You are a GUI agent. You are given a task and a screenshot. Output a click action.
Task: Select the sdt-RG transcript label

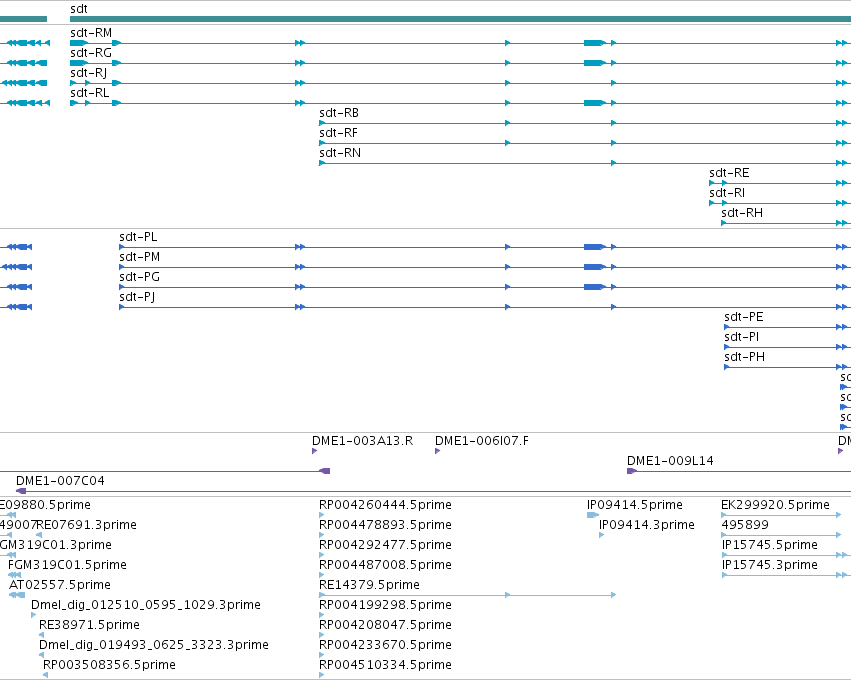click(x=91, y=53)
